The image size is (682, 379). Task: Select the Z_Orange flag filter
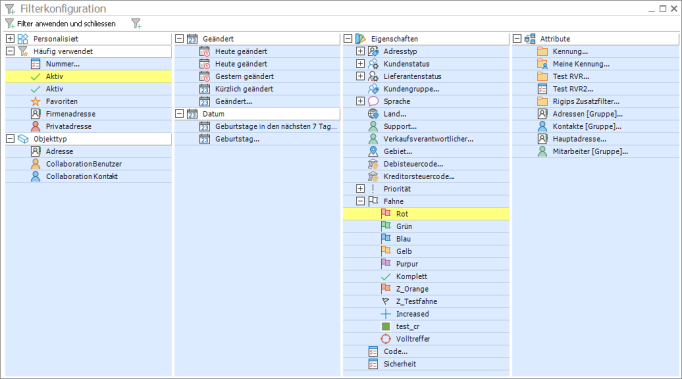[x=426, y=289]
